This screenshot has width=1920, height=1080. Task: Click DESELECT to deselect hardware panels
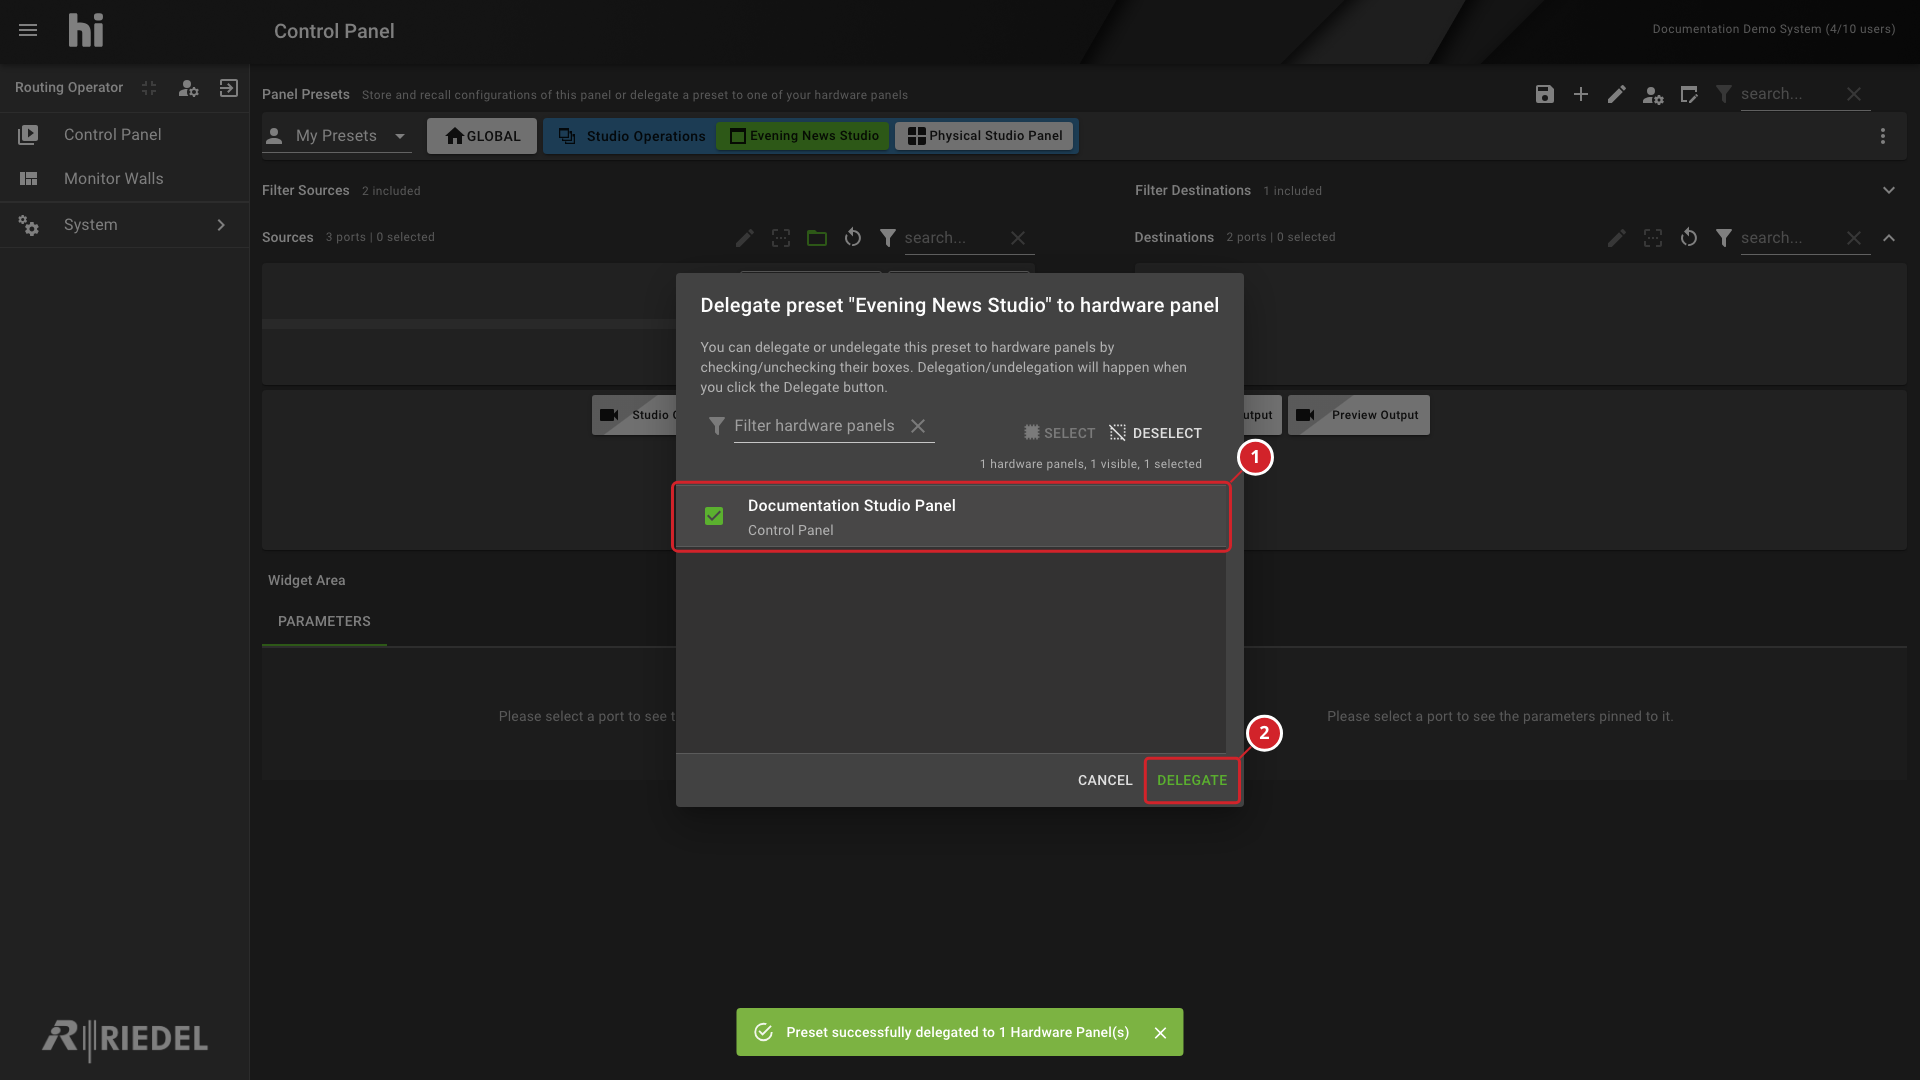click(1156, 433)
